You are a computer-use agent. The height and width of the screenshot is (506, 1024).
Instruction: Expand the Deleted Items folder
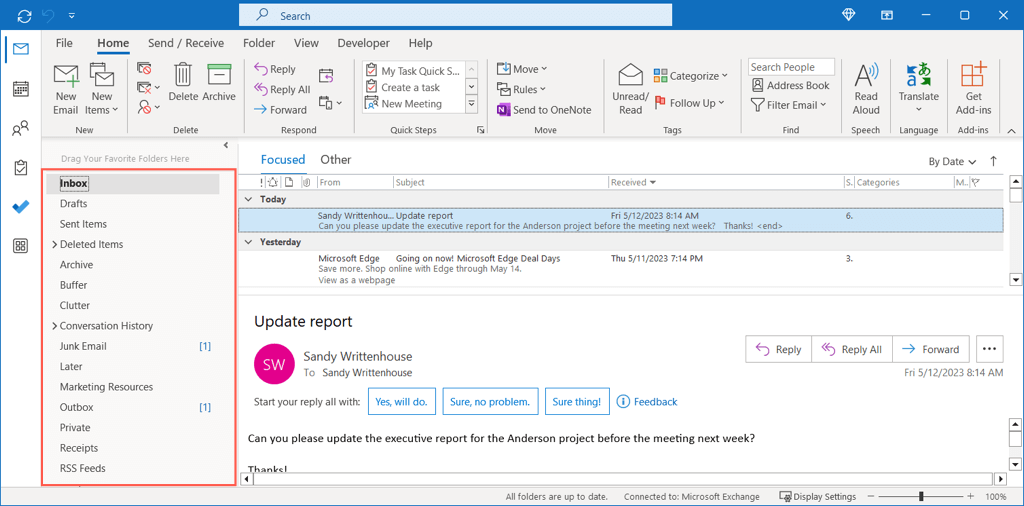54,244
